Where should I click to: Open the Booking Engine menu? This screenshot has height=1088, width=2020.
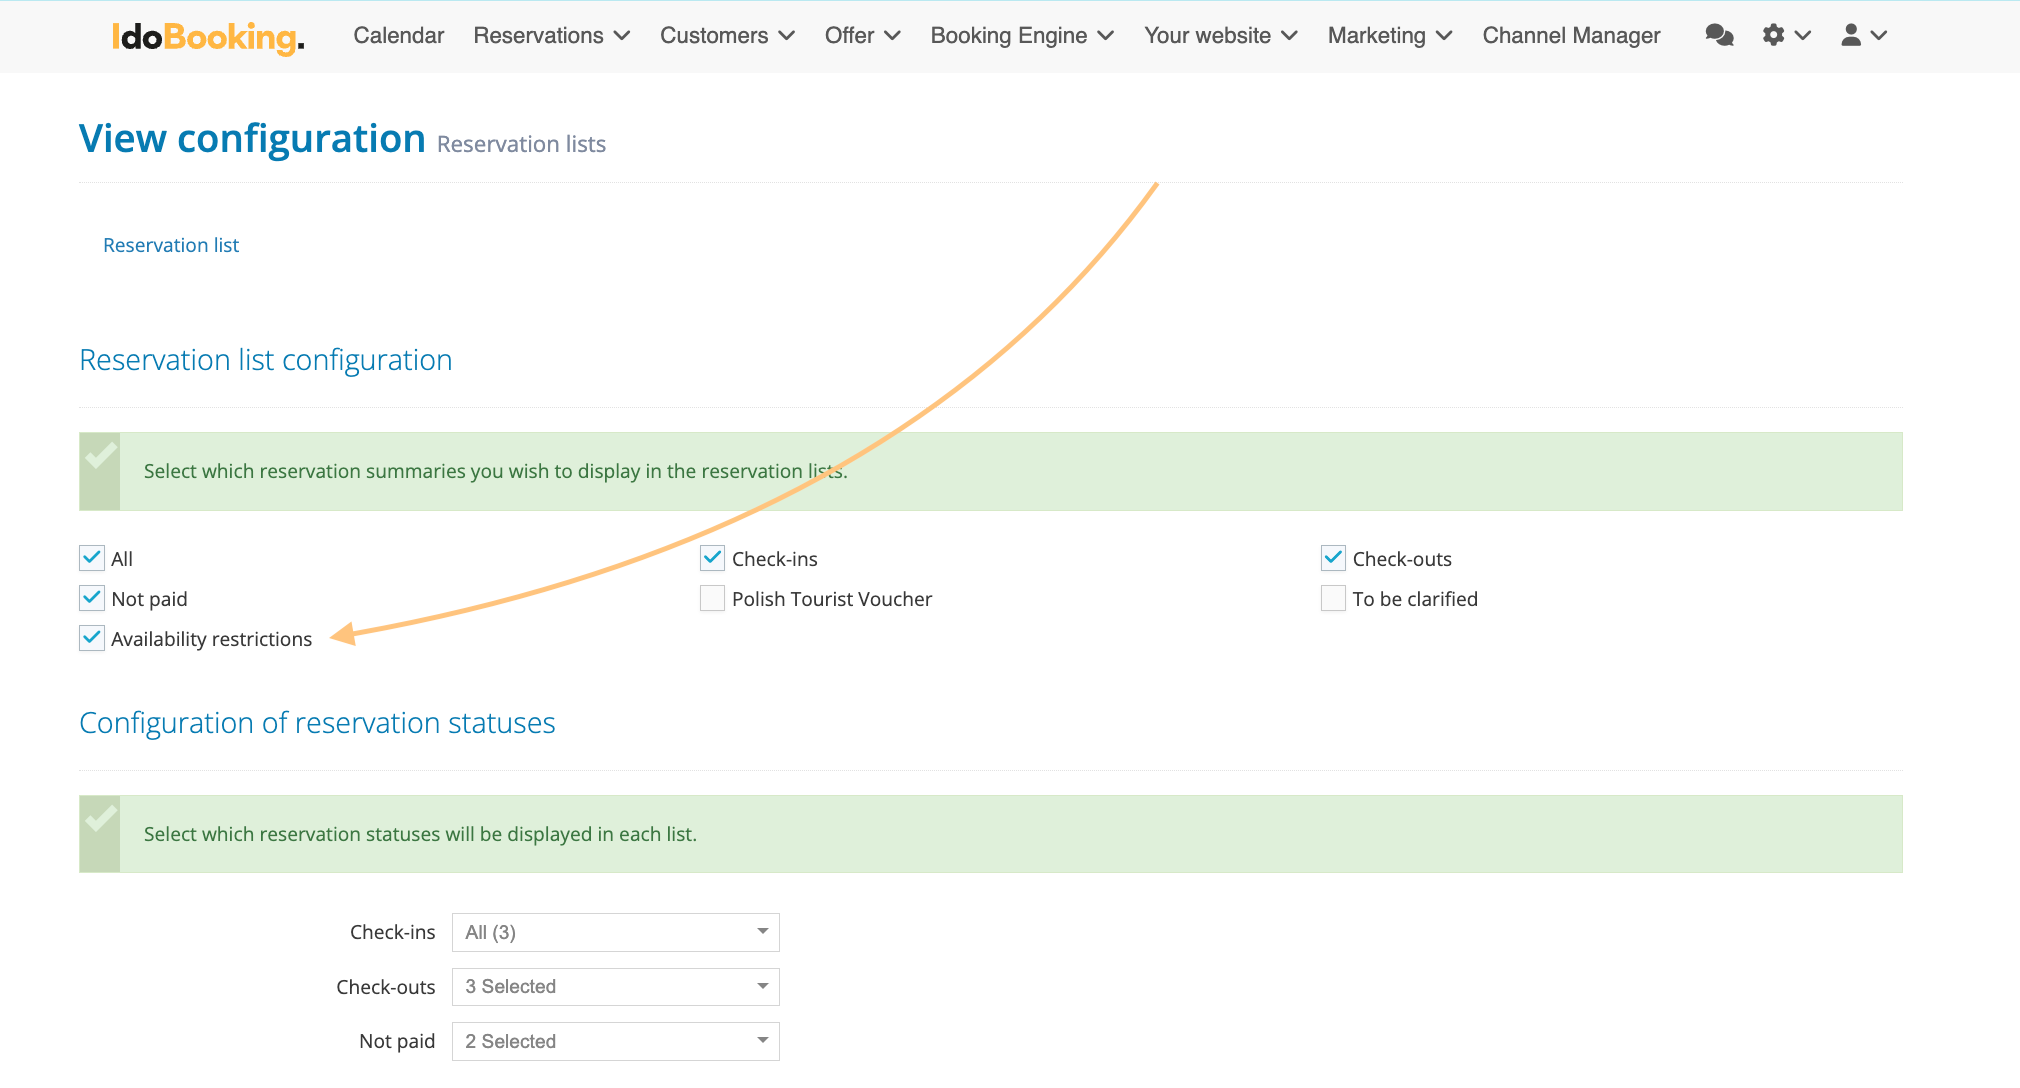pyautogui.click(x=1021, y=36)
